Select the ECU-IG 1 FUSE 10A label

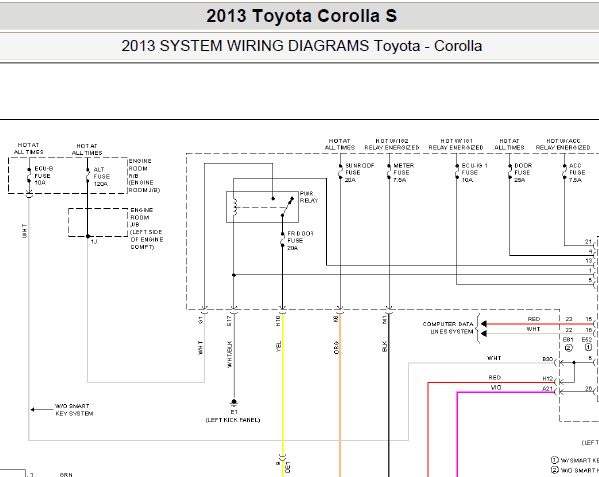tap(474, 173)
